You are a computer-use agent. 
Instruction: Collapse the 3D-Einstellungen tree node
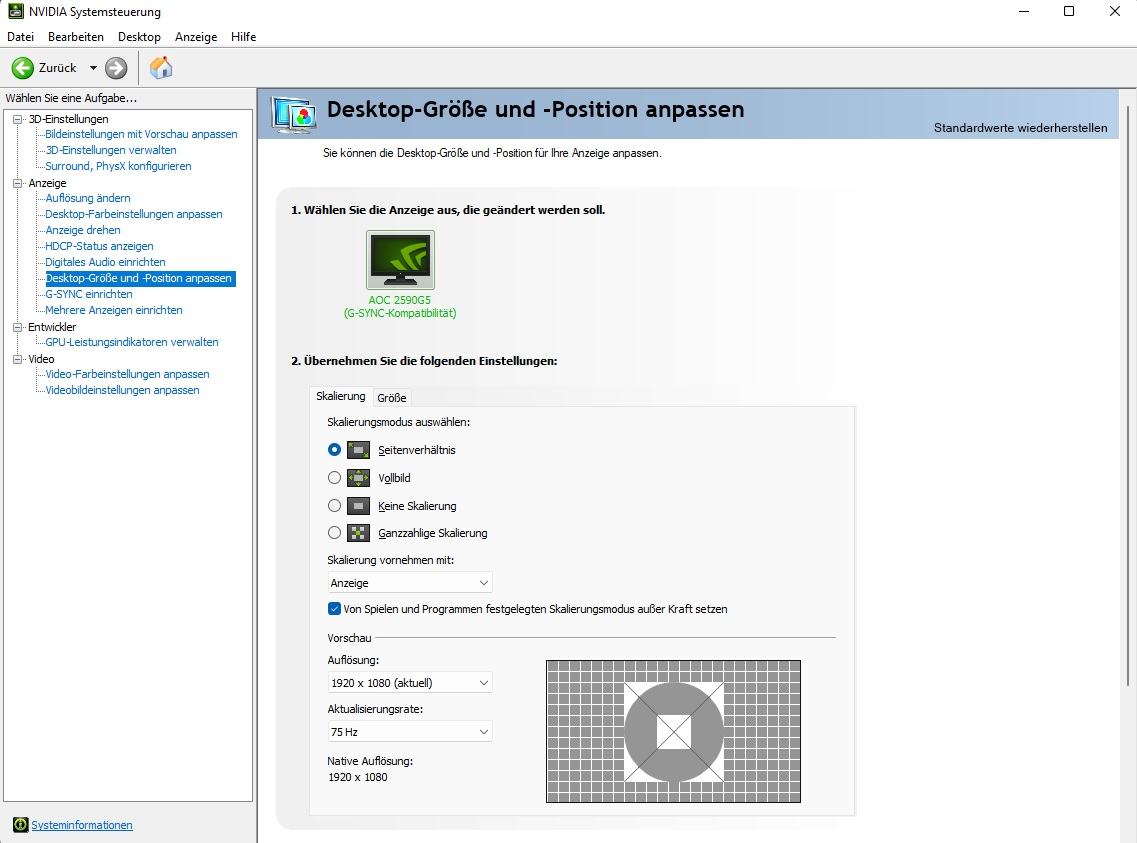(17, 120)
